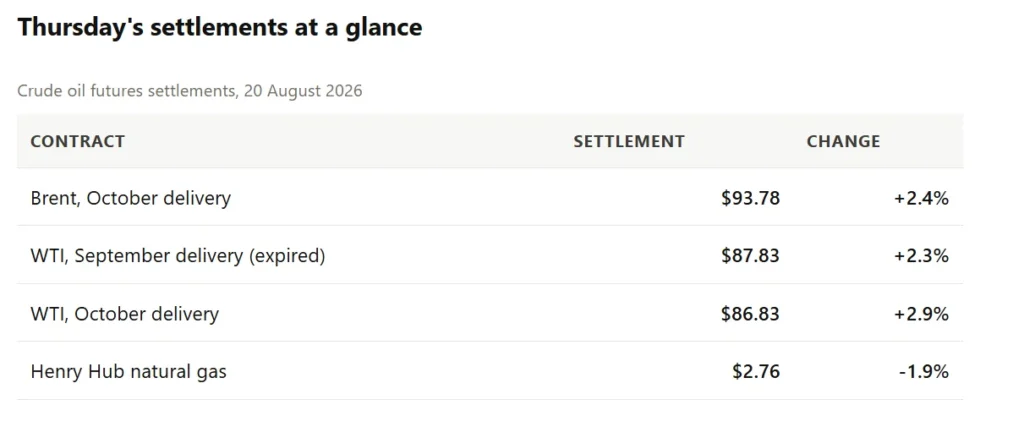Image resolution: width=1024 pixels, height=427 pixels.
Task: Click the SETTLEMENT column header
Action: click(629, 141)
